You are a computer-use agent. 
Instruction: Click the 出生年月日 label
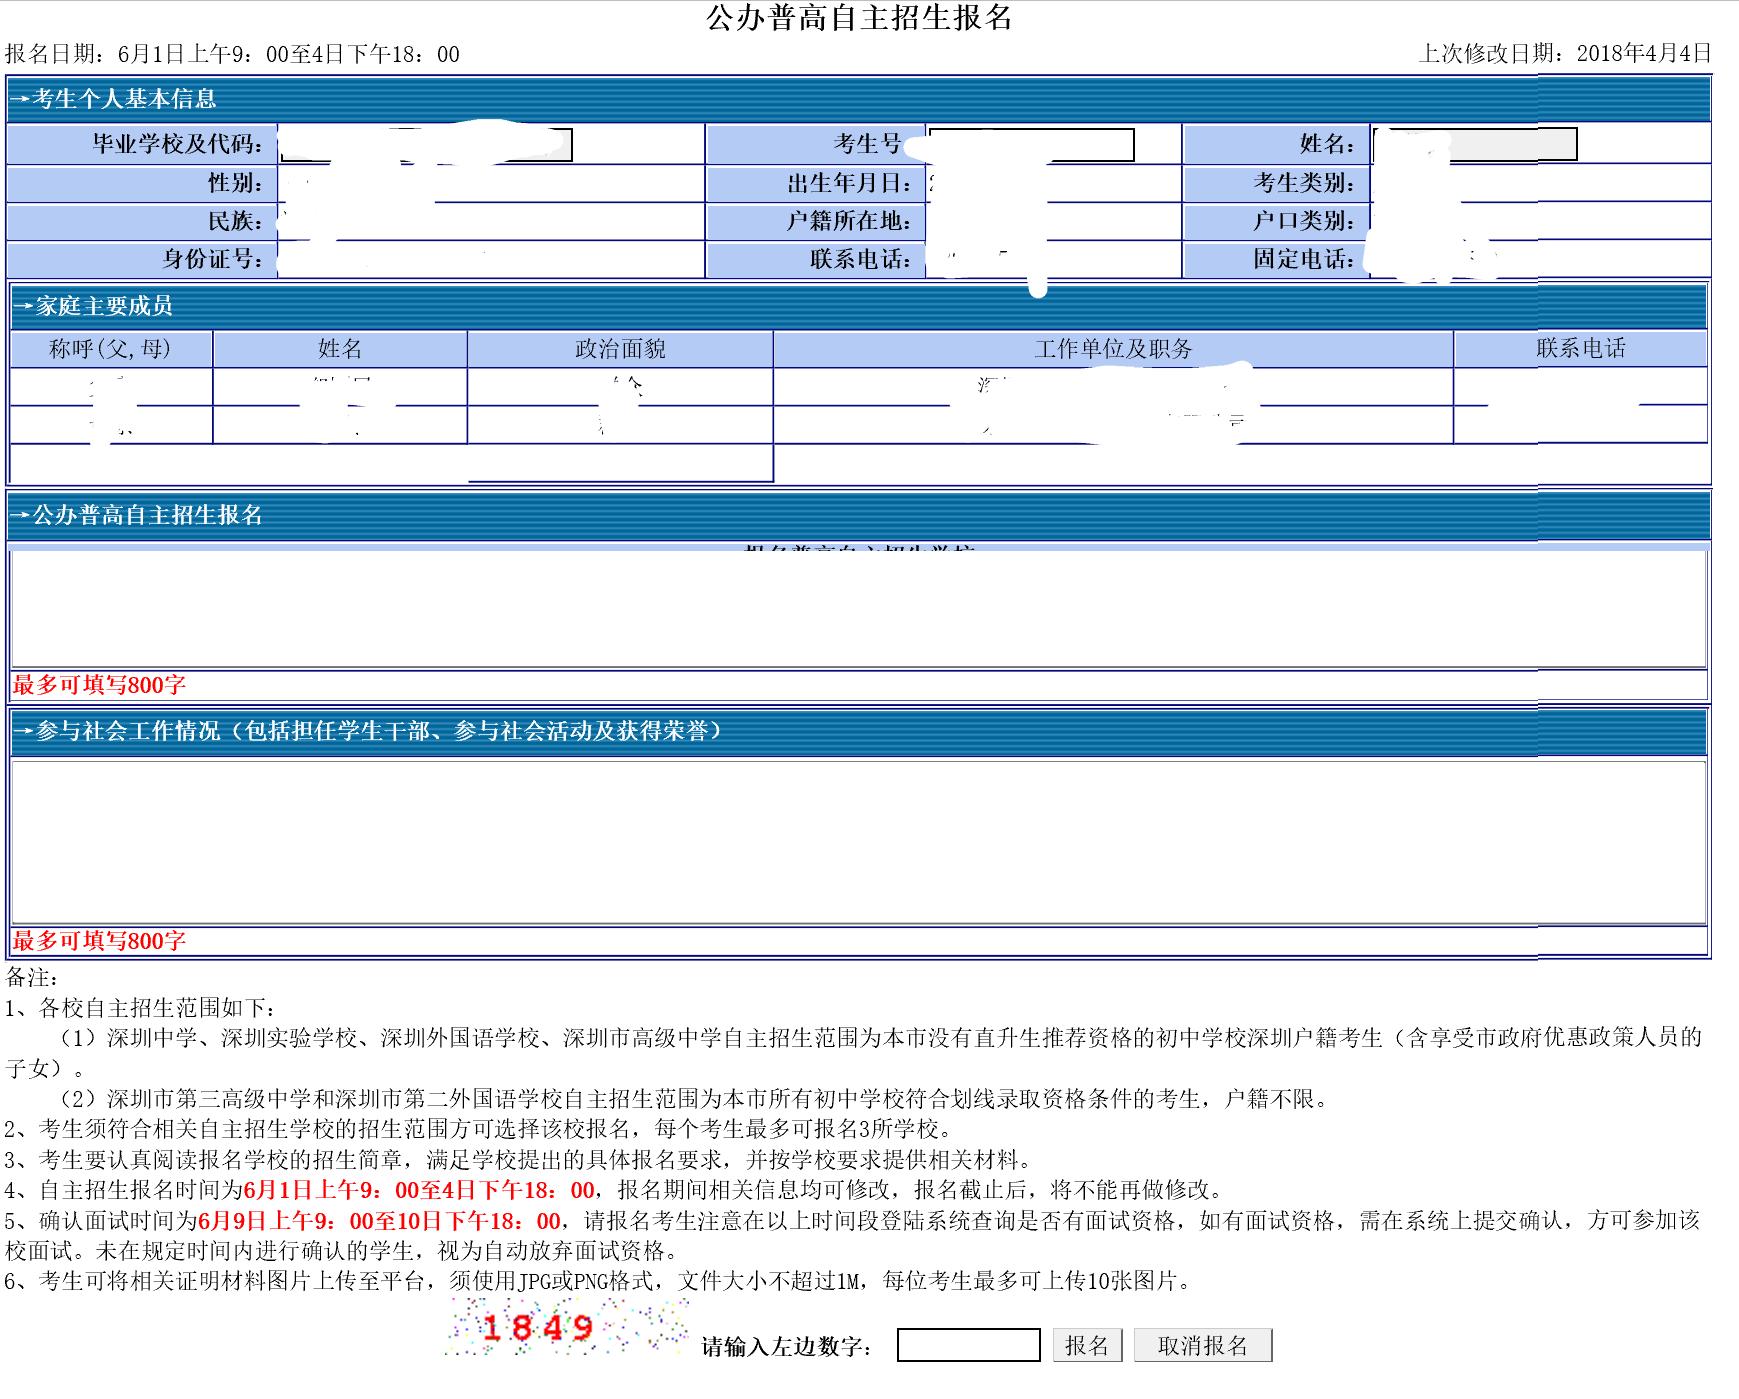(850, 183)
